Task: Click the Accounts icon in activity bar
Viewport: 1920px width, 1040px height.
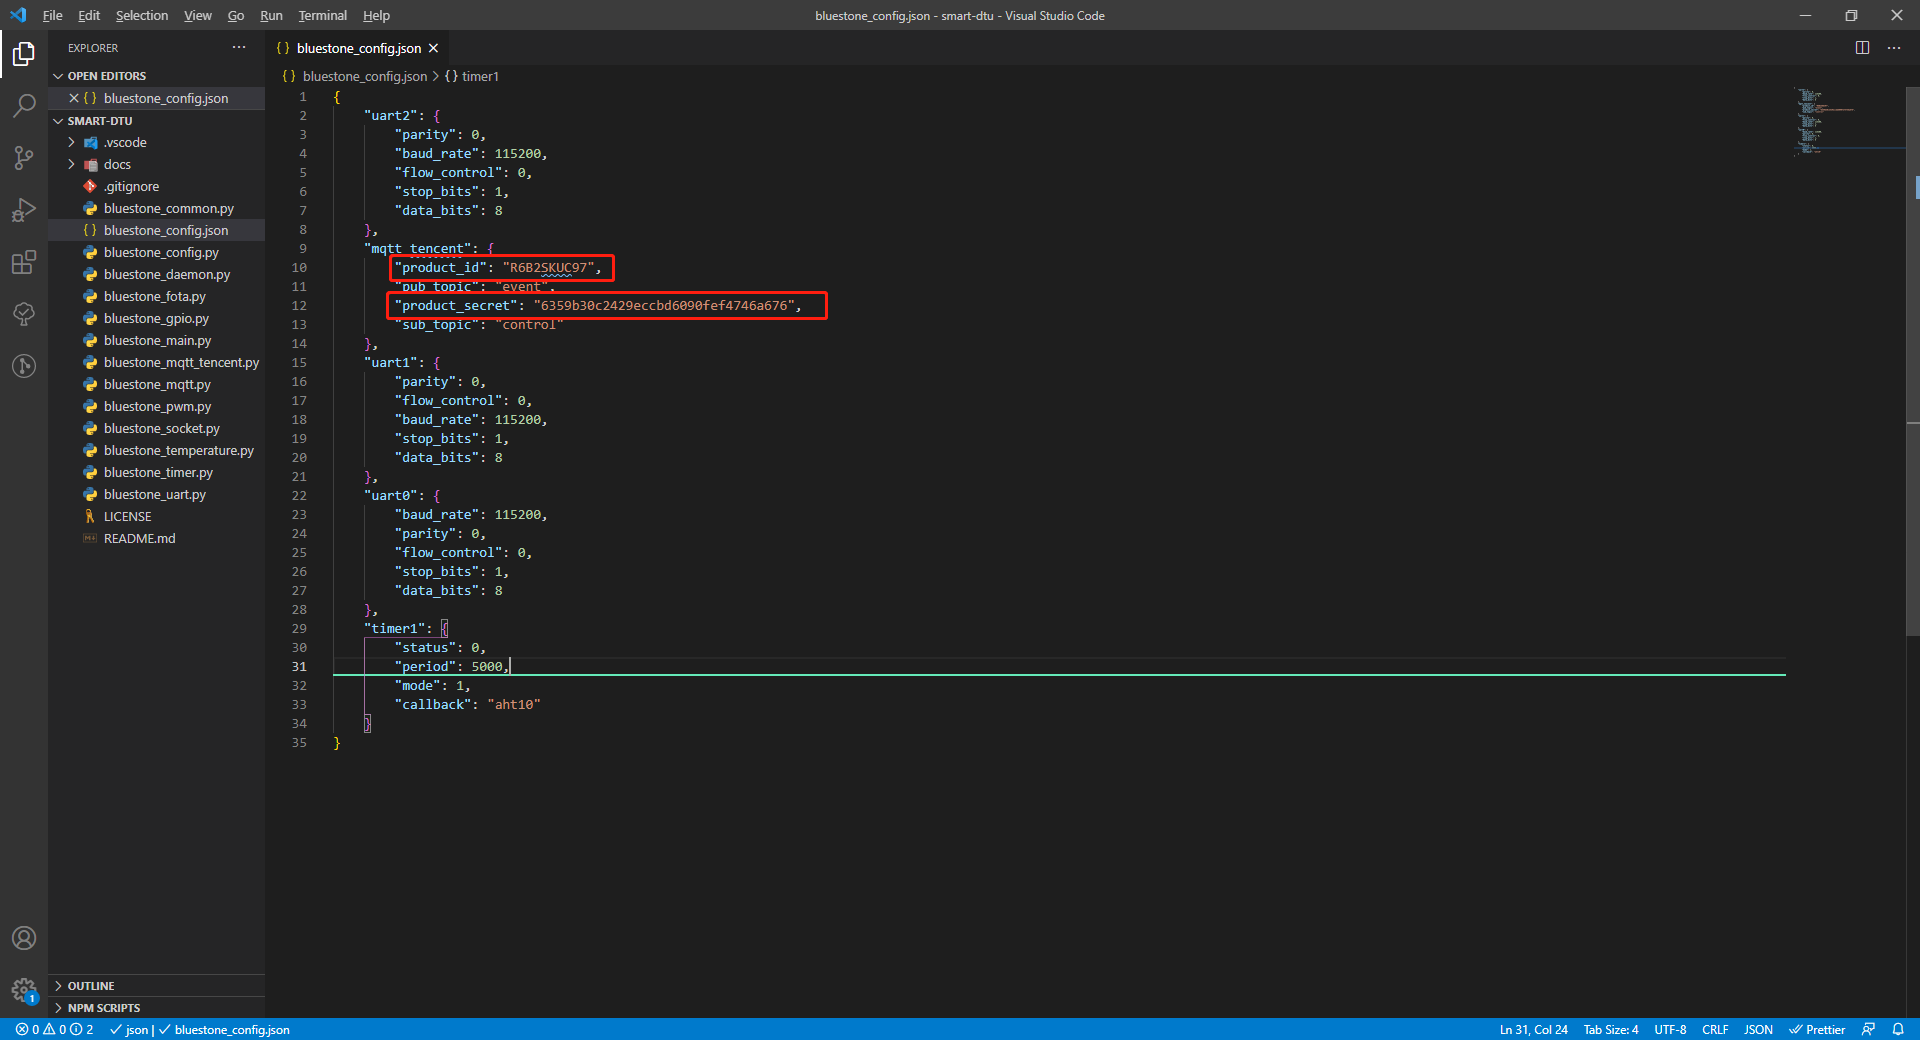Action: [24, 938]
